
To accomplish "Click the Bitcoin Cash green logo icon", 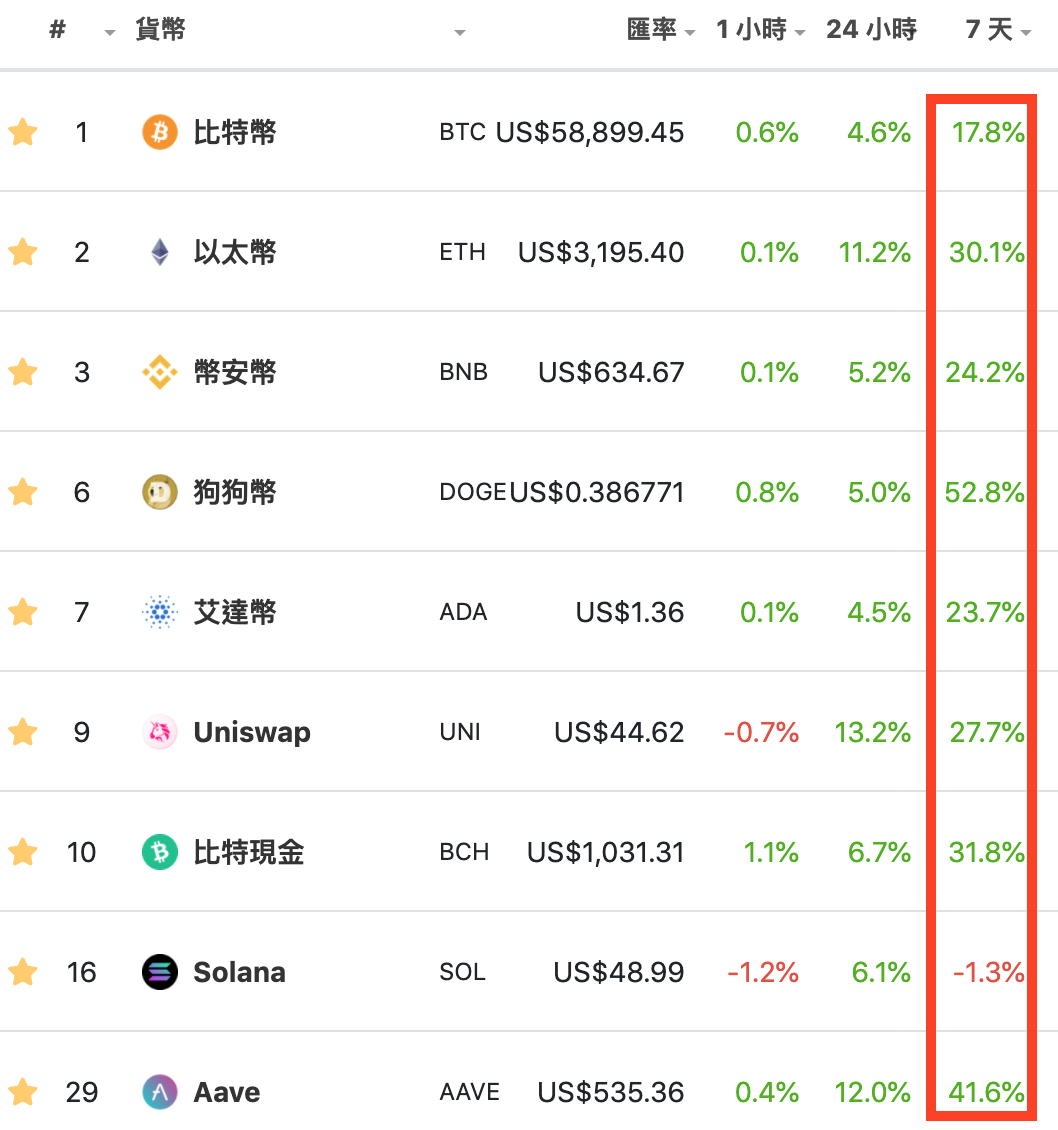I will click(160, 852).
